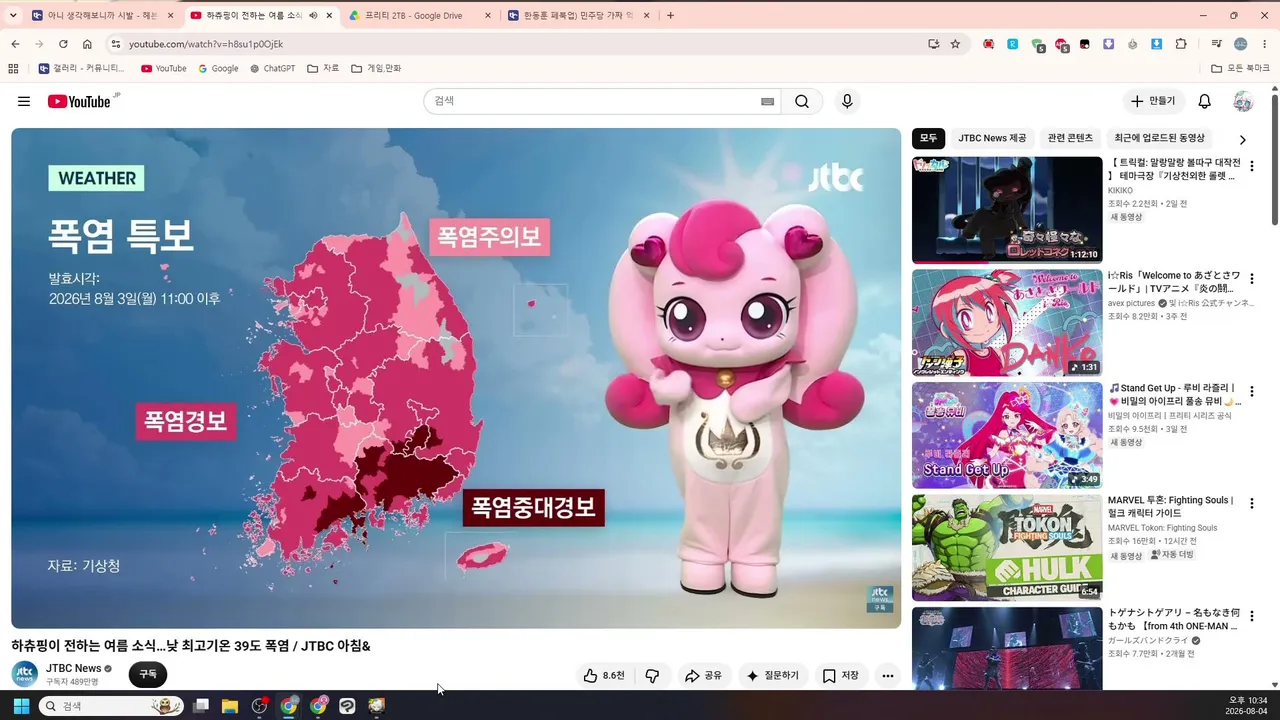Select 최근에 업로드된 동영상 filter chip

(x=1160, y=138)
